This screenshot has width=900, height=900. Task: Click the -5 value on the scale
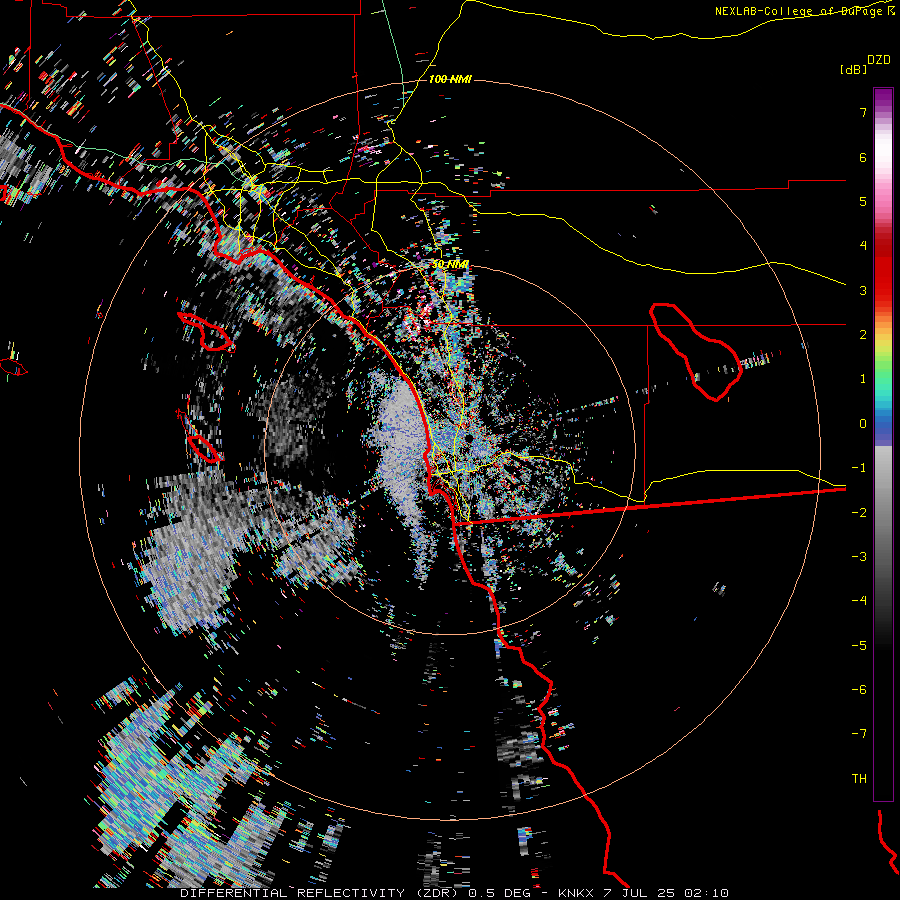[859, 646]
